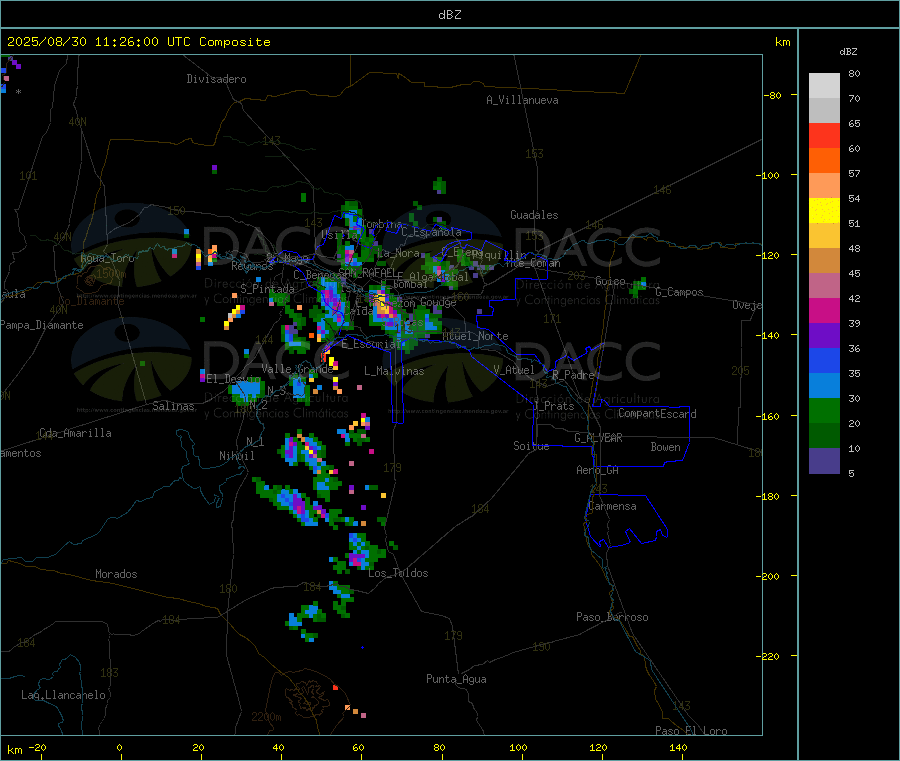900x761 pixels.
Task: Click the R_Padre label
Action: pos(573,375)
